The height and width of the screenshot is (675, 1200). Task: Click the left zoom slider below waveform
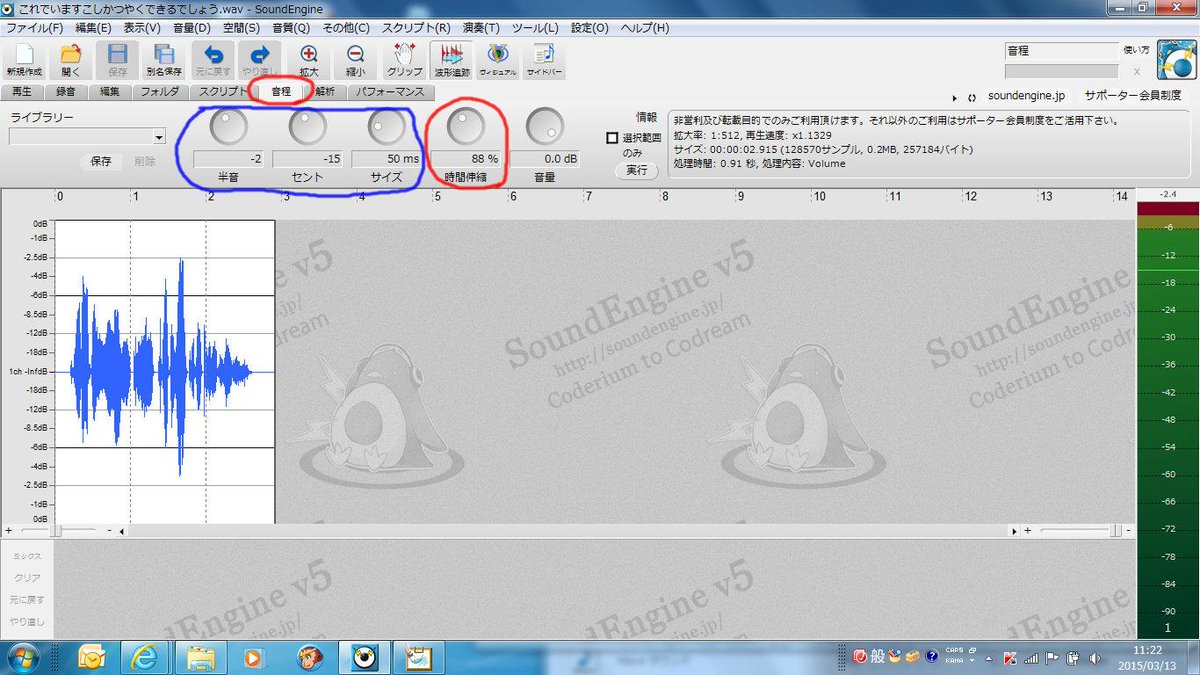click(x=58, y=529)
